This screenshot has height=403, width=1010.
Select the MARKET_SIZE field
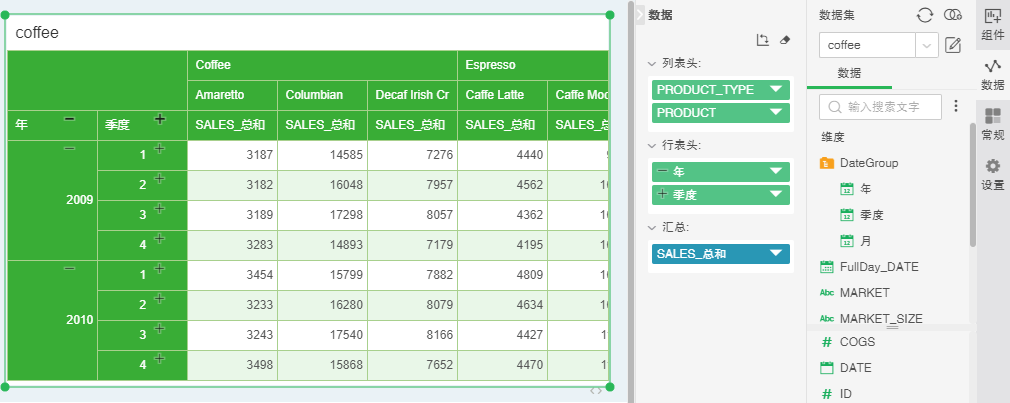[x=880, y=318]
